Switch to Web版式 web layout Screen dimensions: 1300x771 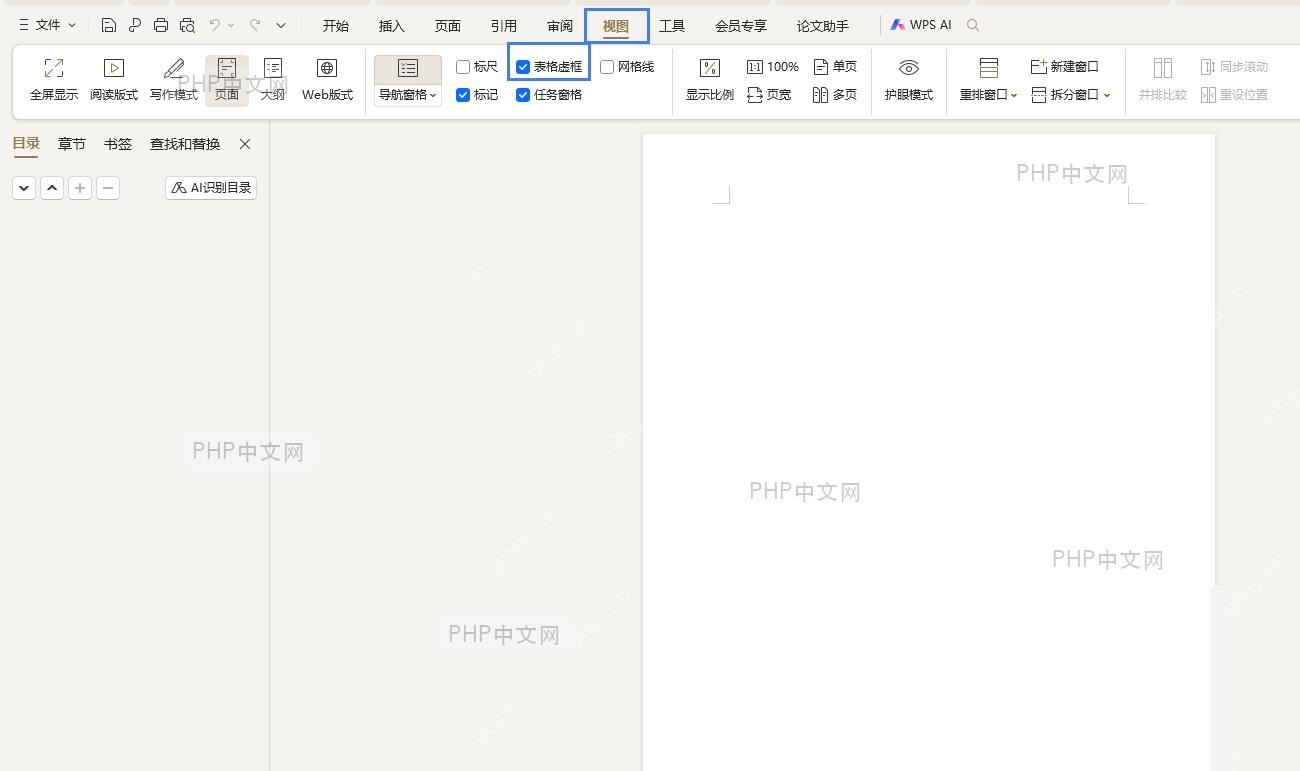[327, 80]
